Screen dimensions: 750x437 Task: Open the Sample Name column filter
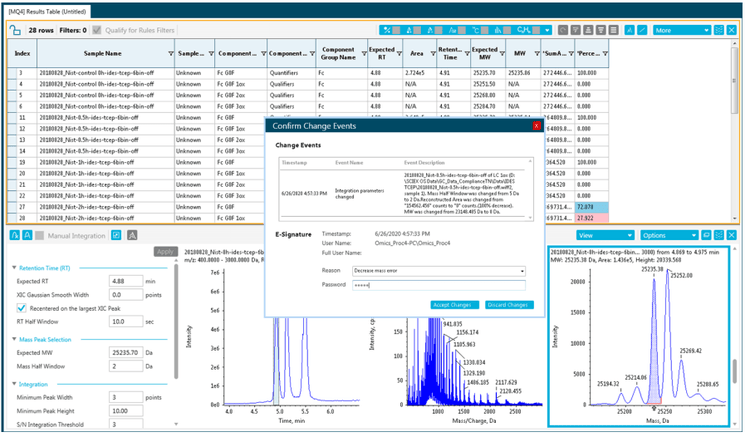[170, 54]
